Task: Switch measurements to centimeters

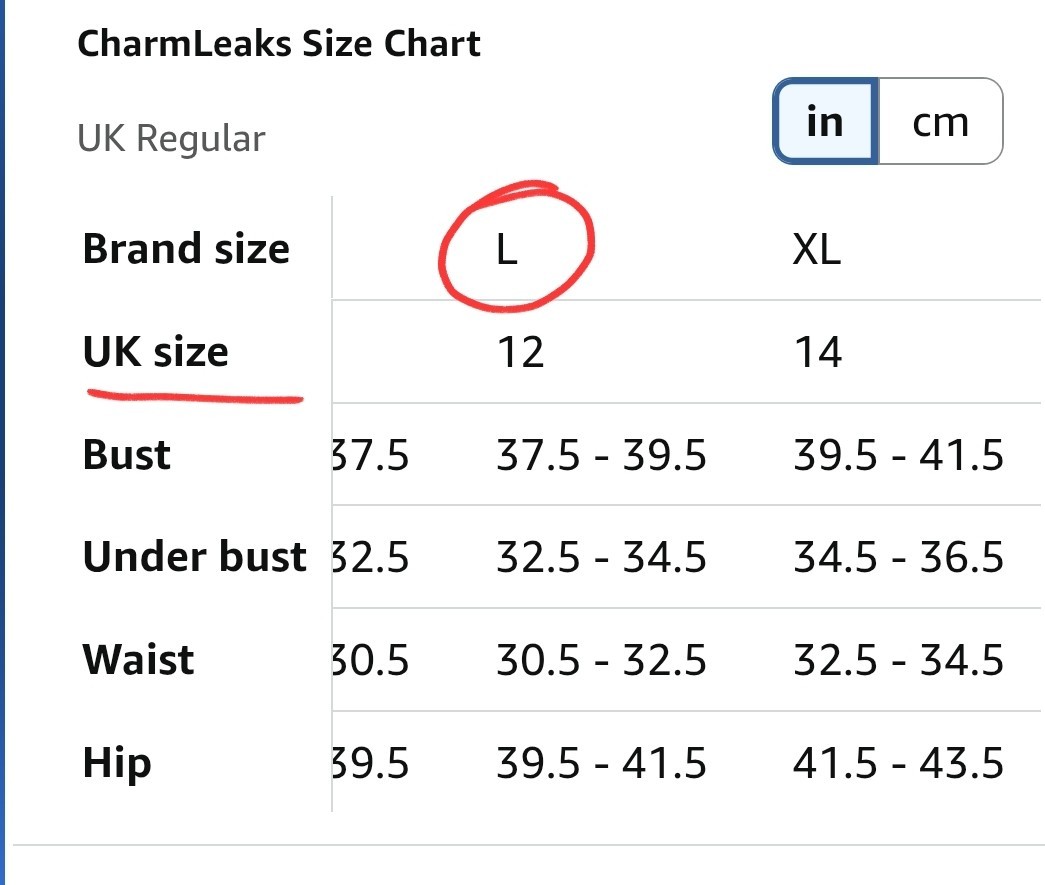Action: [940, 122]
